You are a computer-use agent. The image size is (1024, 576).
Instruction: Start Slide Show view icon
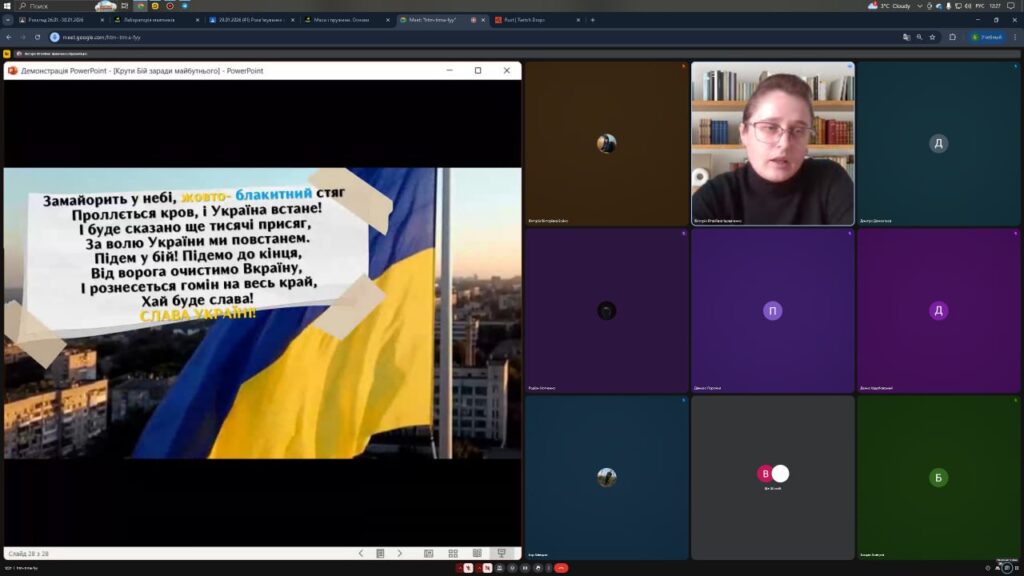(x=502, y=553)
